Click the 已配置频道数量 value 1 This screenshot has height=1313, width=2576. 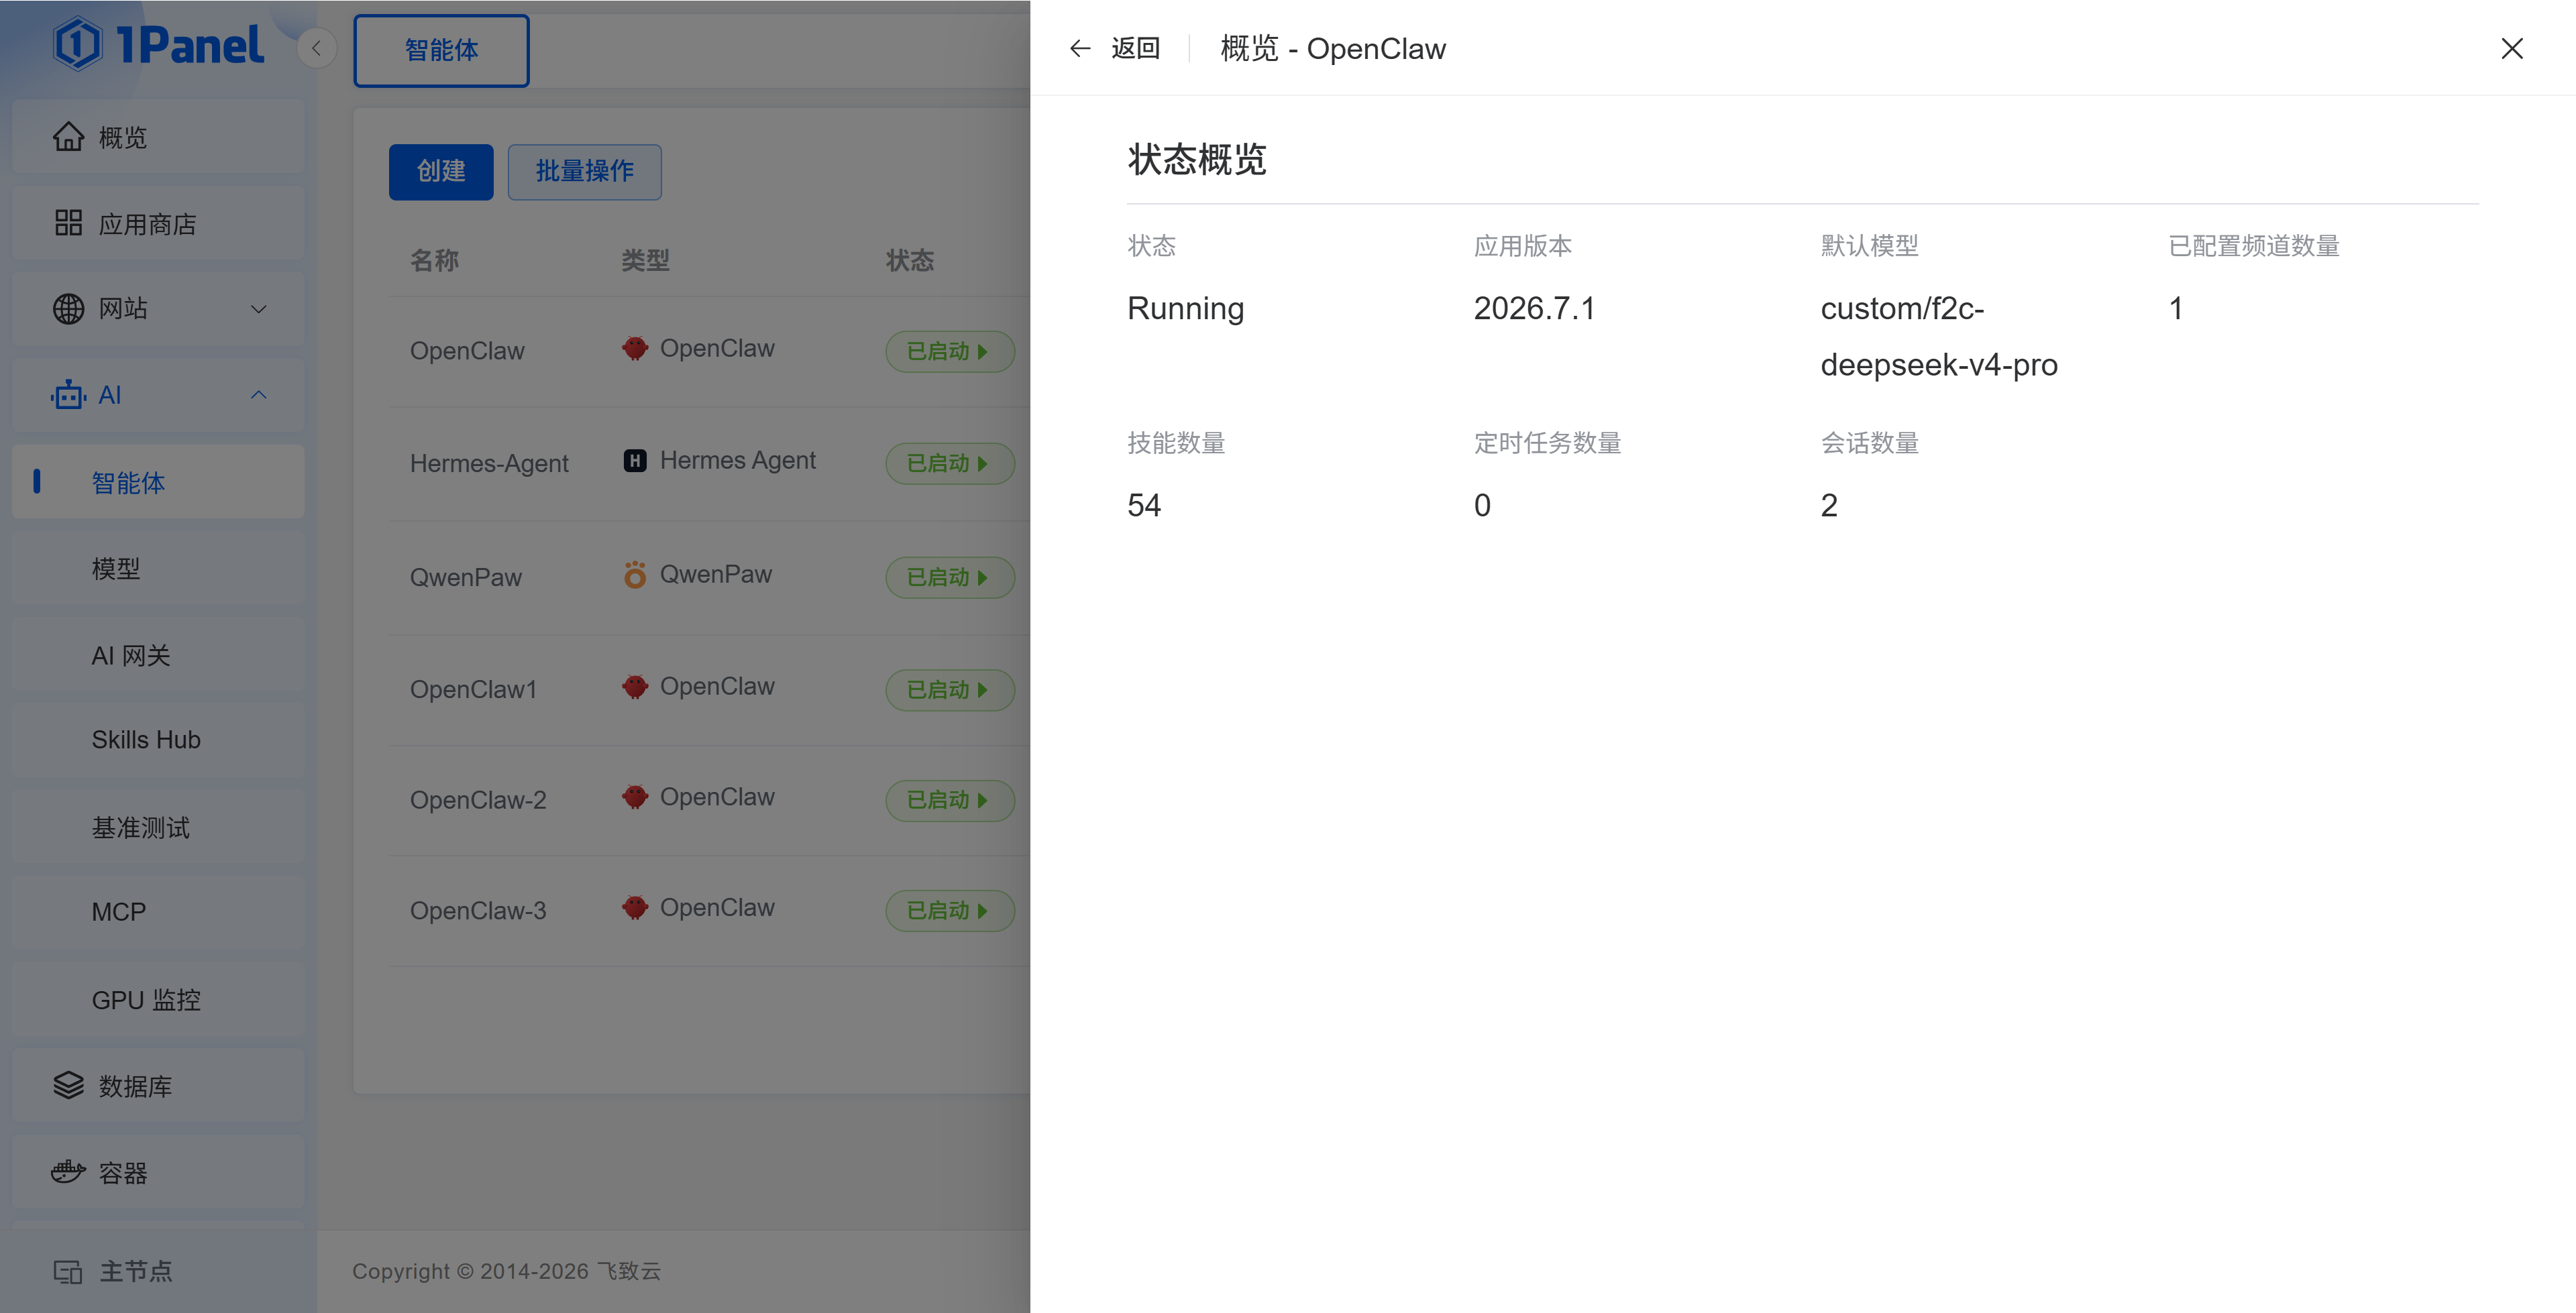(2176, 308)
